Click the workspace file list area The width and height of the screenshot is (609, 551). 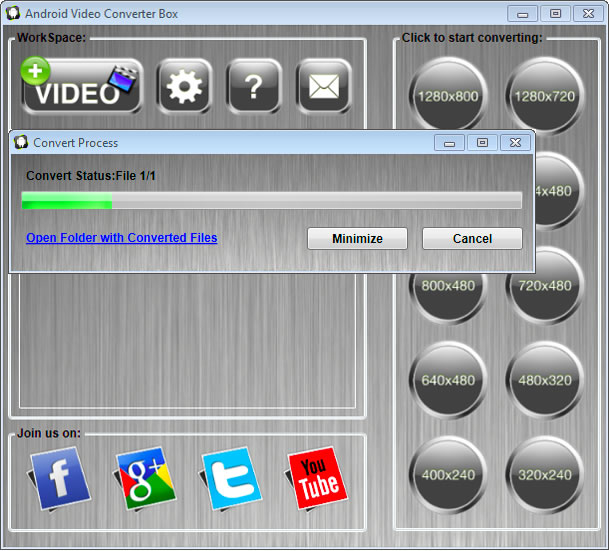pyautogui.click(x=187, y=341)
